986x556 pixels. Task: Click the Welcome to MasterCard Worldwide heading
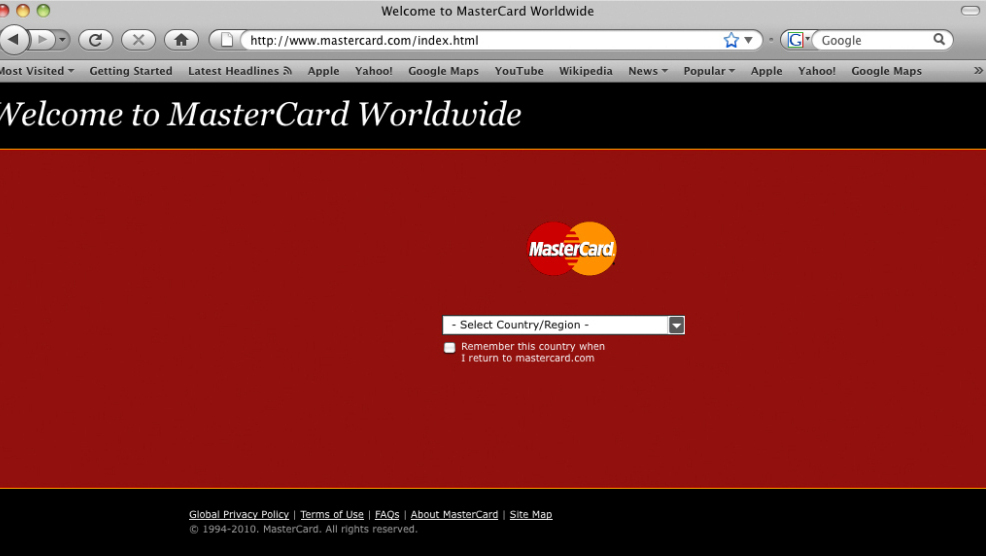[260, 114]
